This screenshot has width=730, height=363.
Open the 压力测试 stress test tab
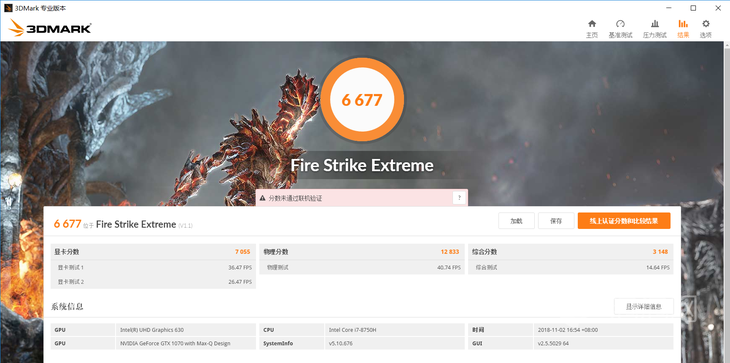[655, 29]
